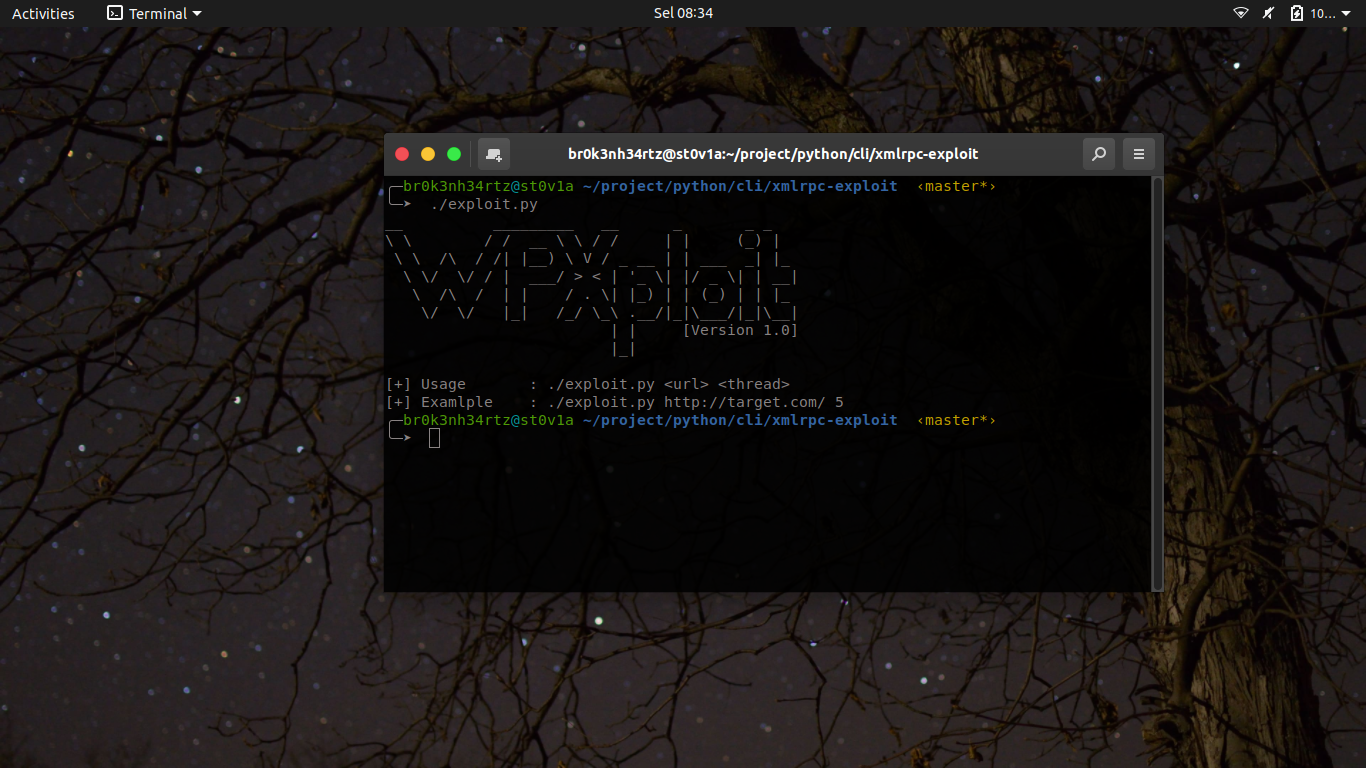Click the first prompt's br0k3nh34rtz@st0v1a user text
The width and height of the screenshot is (1366, 768).
tap(489, 186)
